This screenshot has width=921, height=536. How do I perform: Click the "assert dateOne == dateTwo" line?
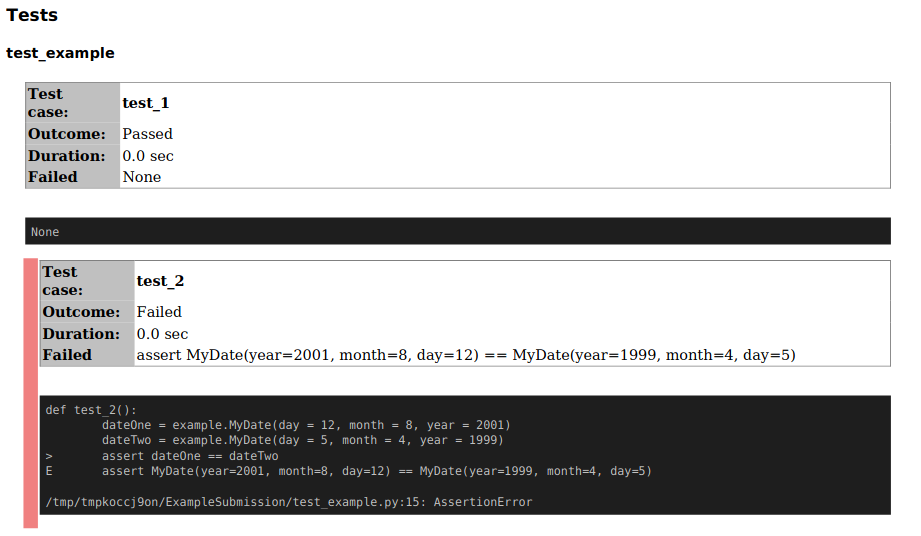click(x=190, y=456)
